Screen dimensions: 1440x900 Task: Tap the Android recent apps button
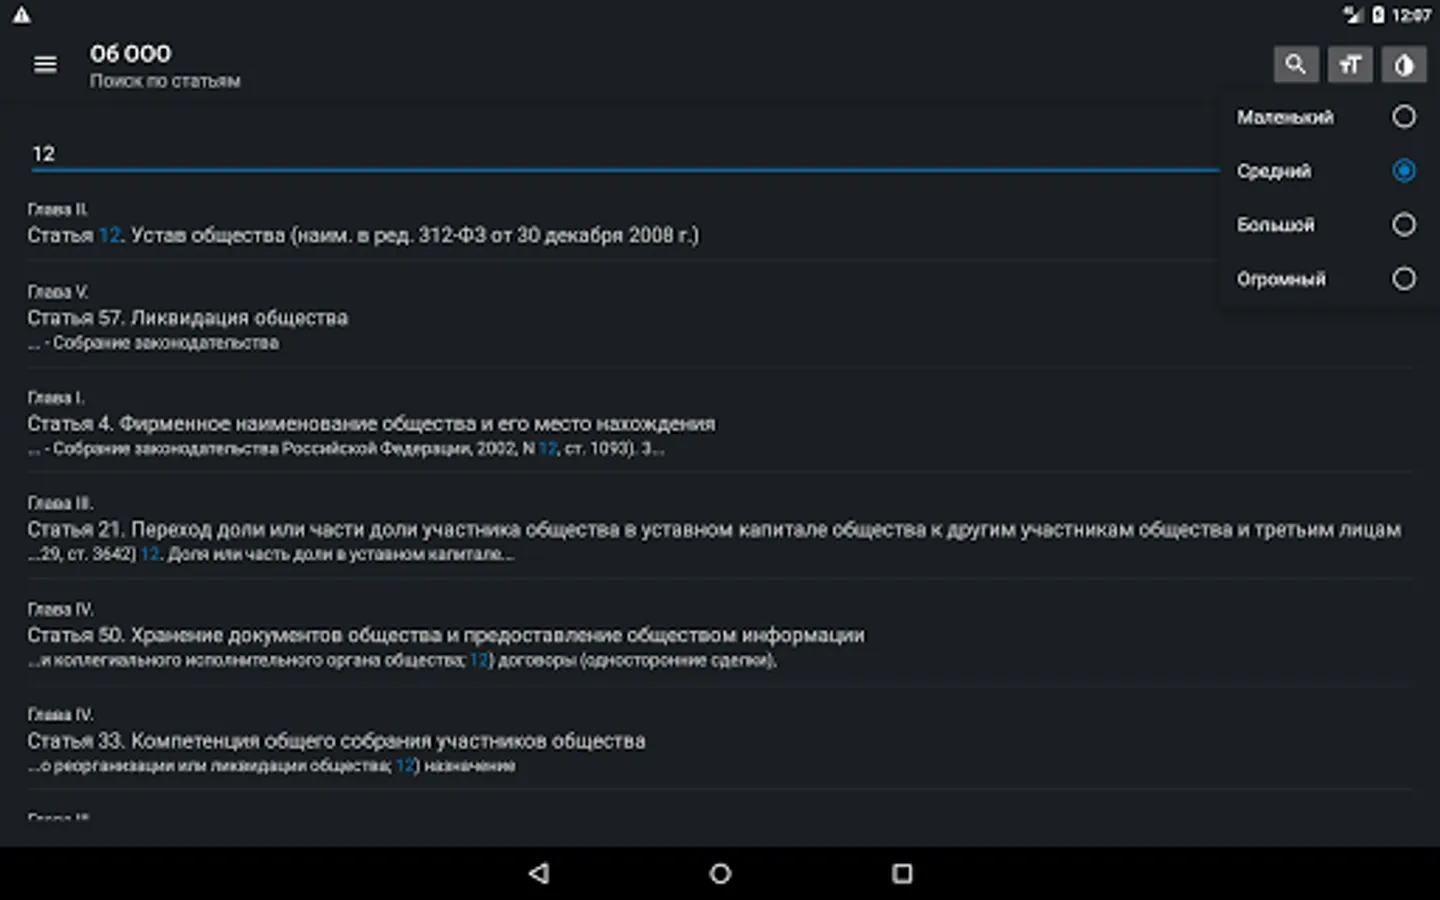click(902, 873)
